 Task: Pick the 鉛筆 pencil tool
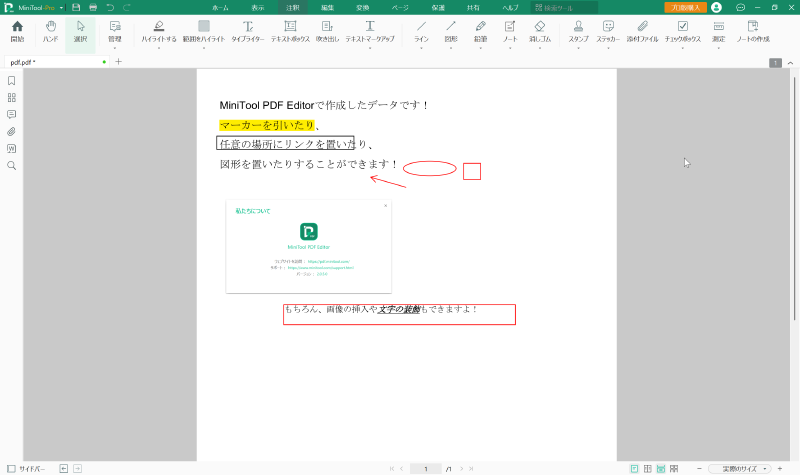[481, 30]
